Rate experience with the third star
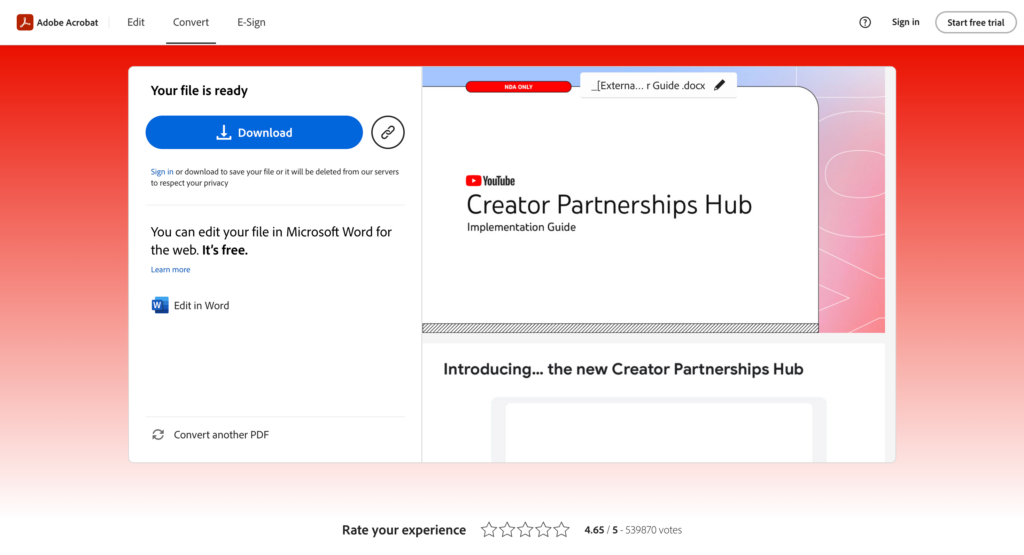Screen dimensions: 1024x555 click(525, 530)
